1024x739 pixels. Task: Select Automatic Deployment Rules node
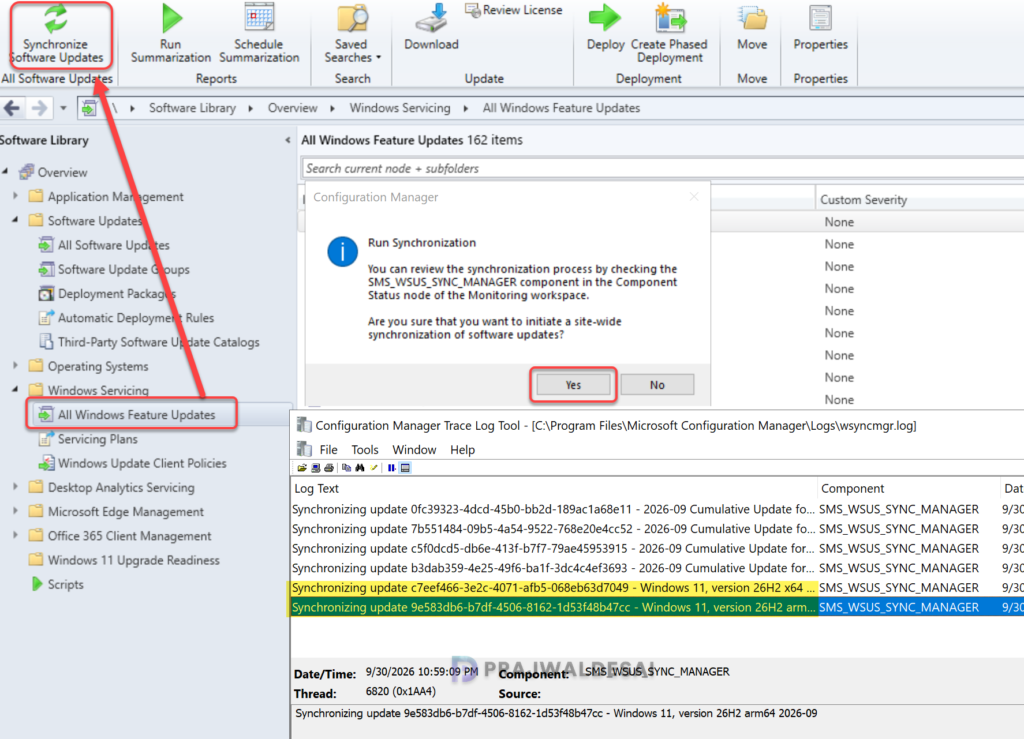coord(135,318)
